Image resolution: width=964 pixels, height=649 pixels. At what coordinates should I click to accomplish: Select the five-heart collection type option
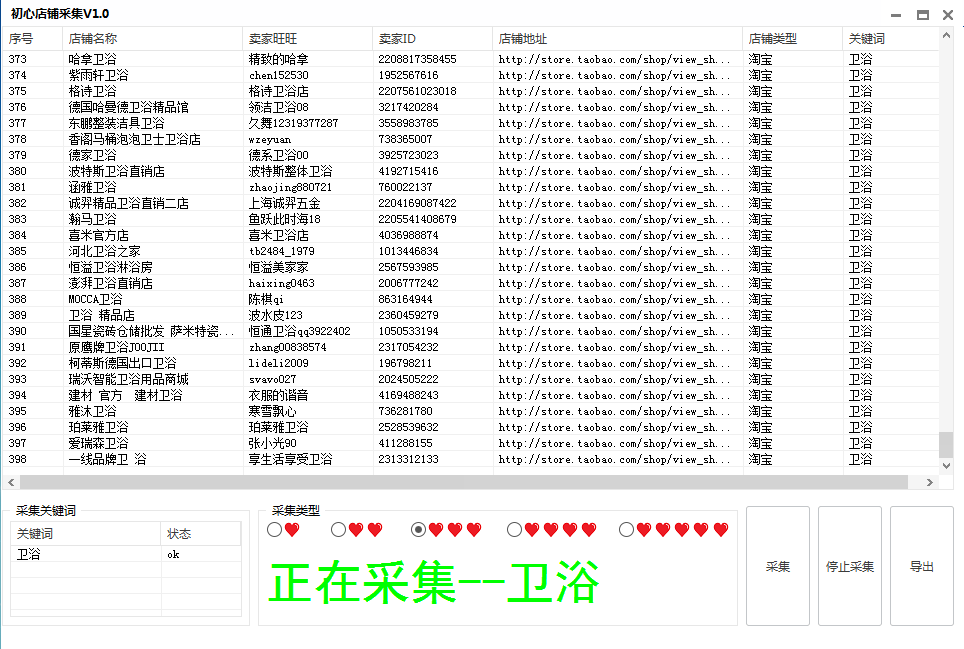pyautogui.click(x=626, y=530)
